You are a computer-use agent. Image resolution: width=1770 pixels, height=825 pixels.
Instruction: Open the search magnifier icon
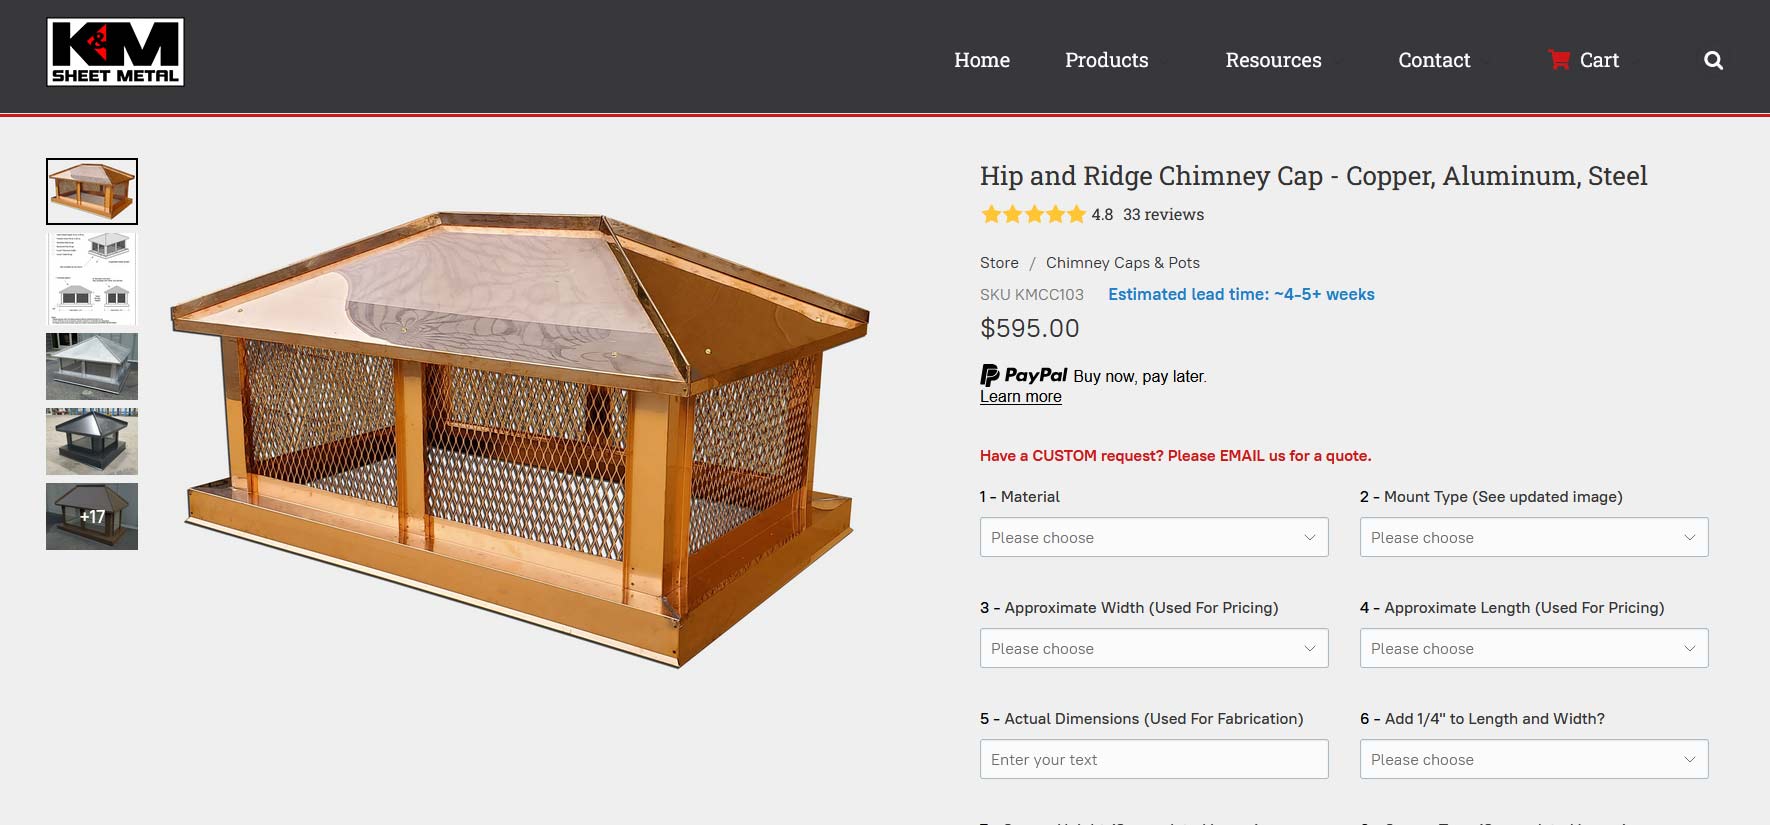[x=1713, y=60]
